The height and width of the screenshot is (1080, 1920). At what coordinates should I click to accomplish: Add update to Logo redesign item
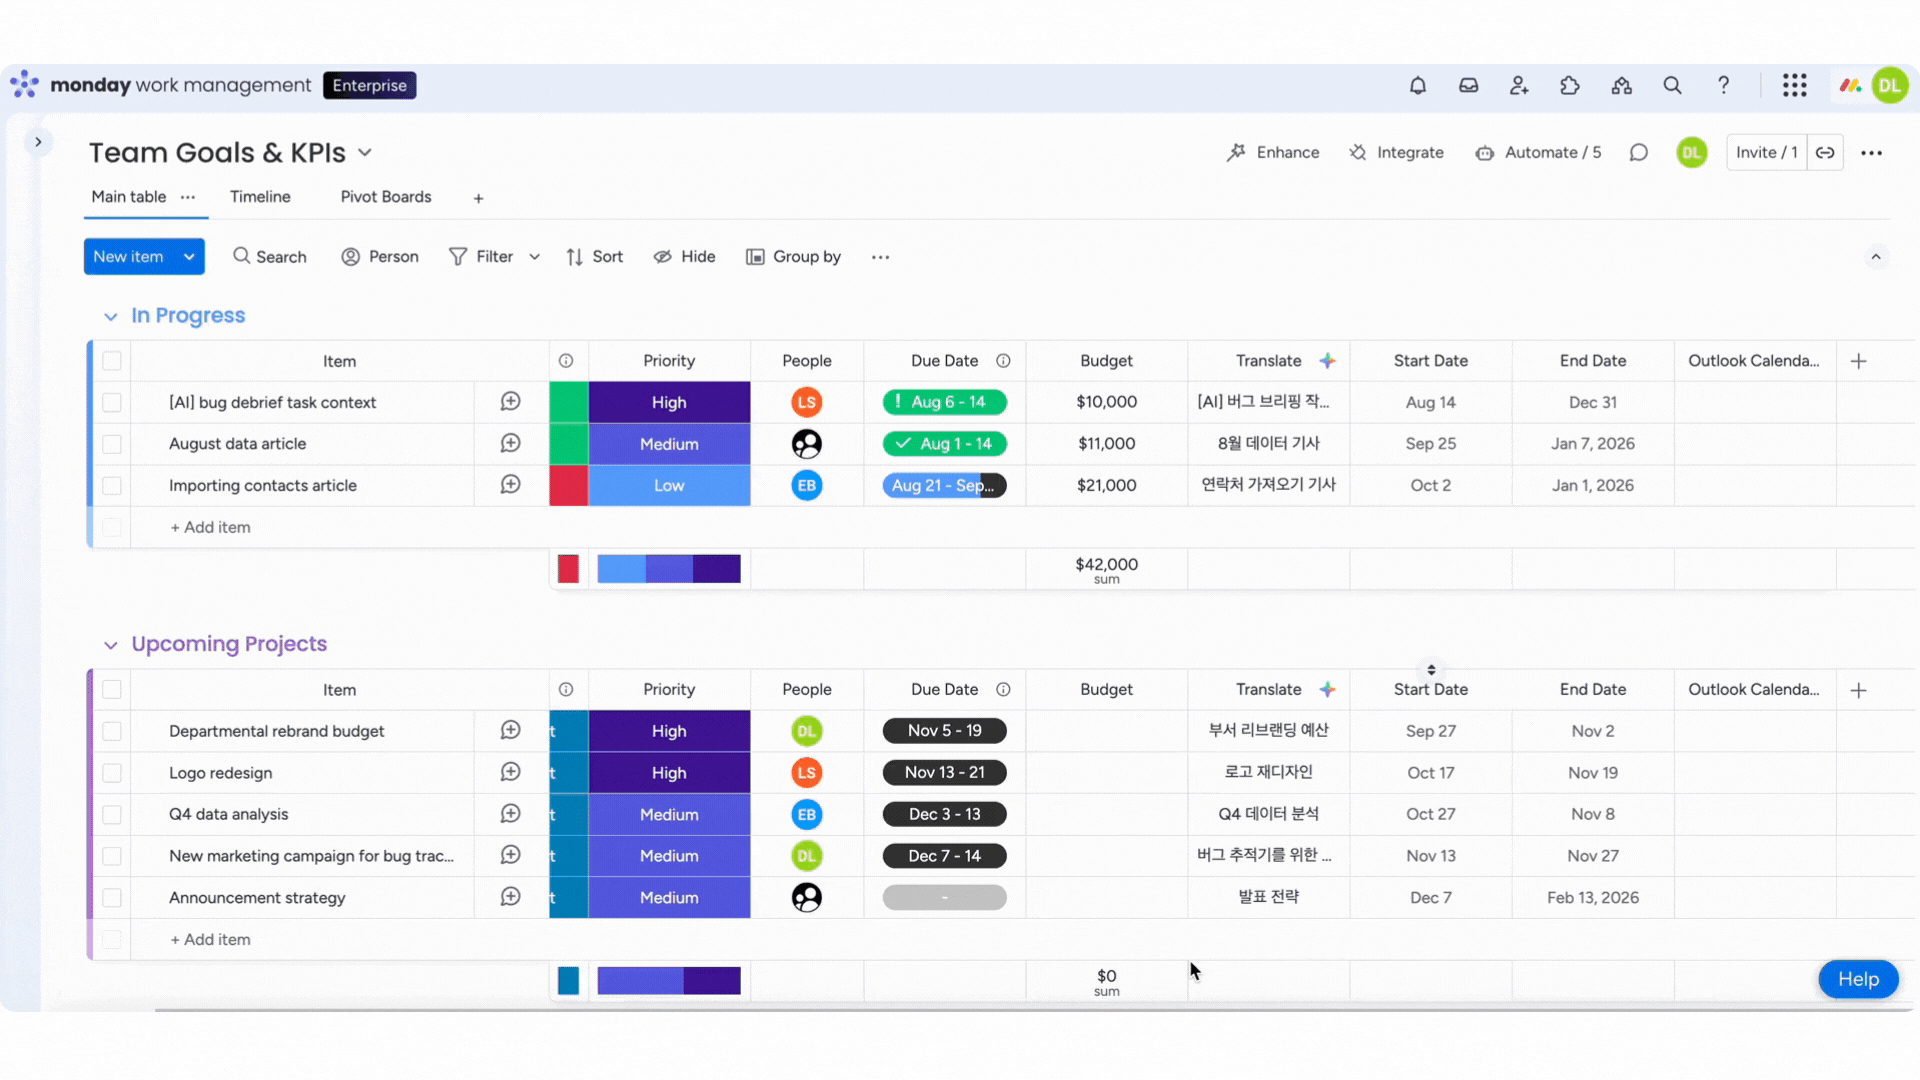[510, 772]
